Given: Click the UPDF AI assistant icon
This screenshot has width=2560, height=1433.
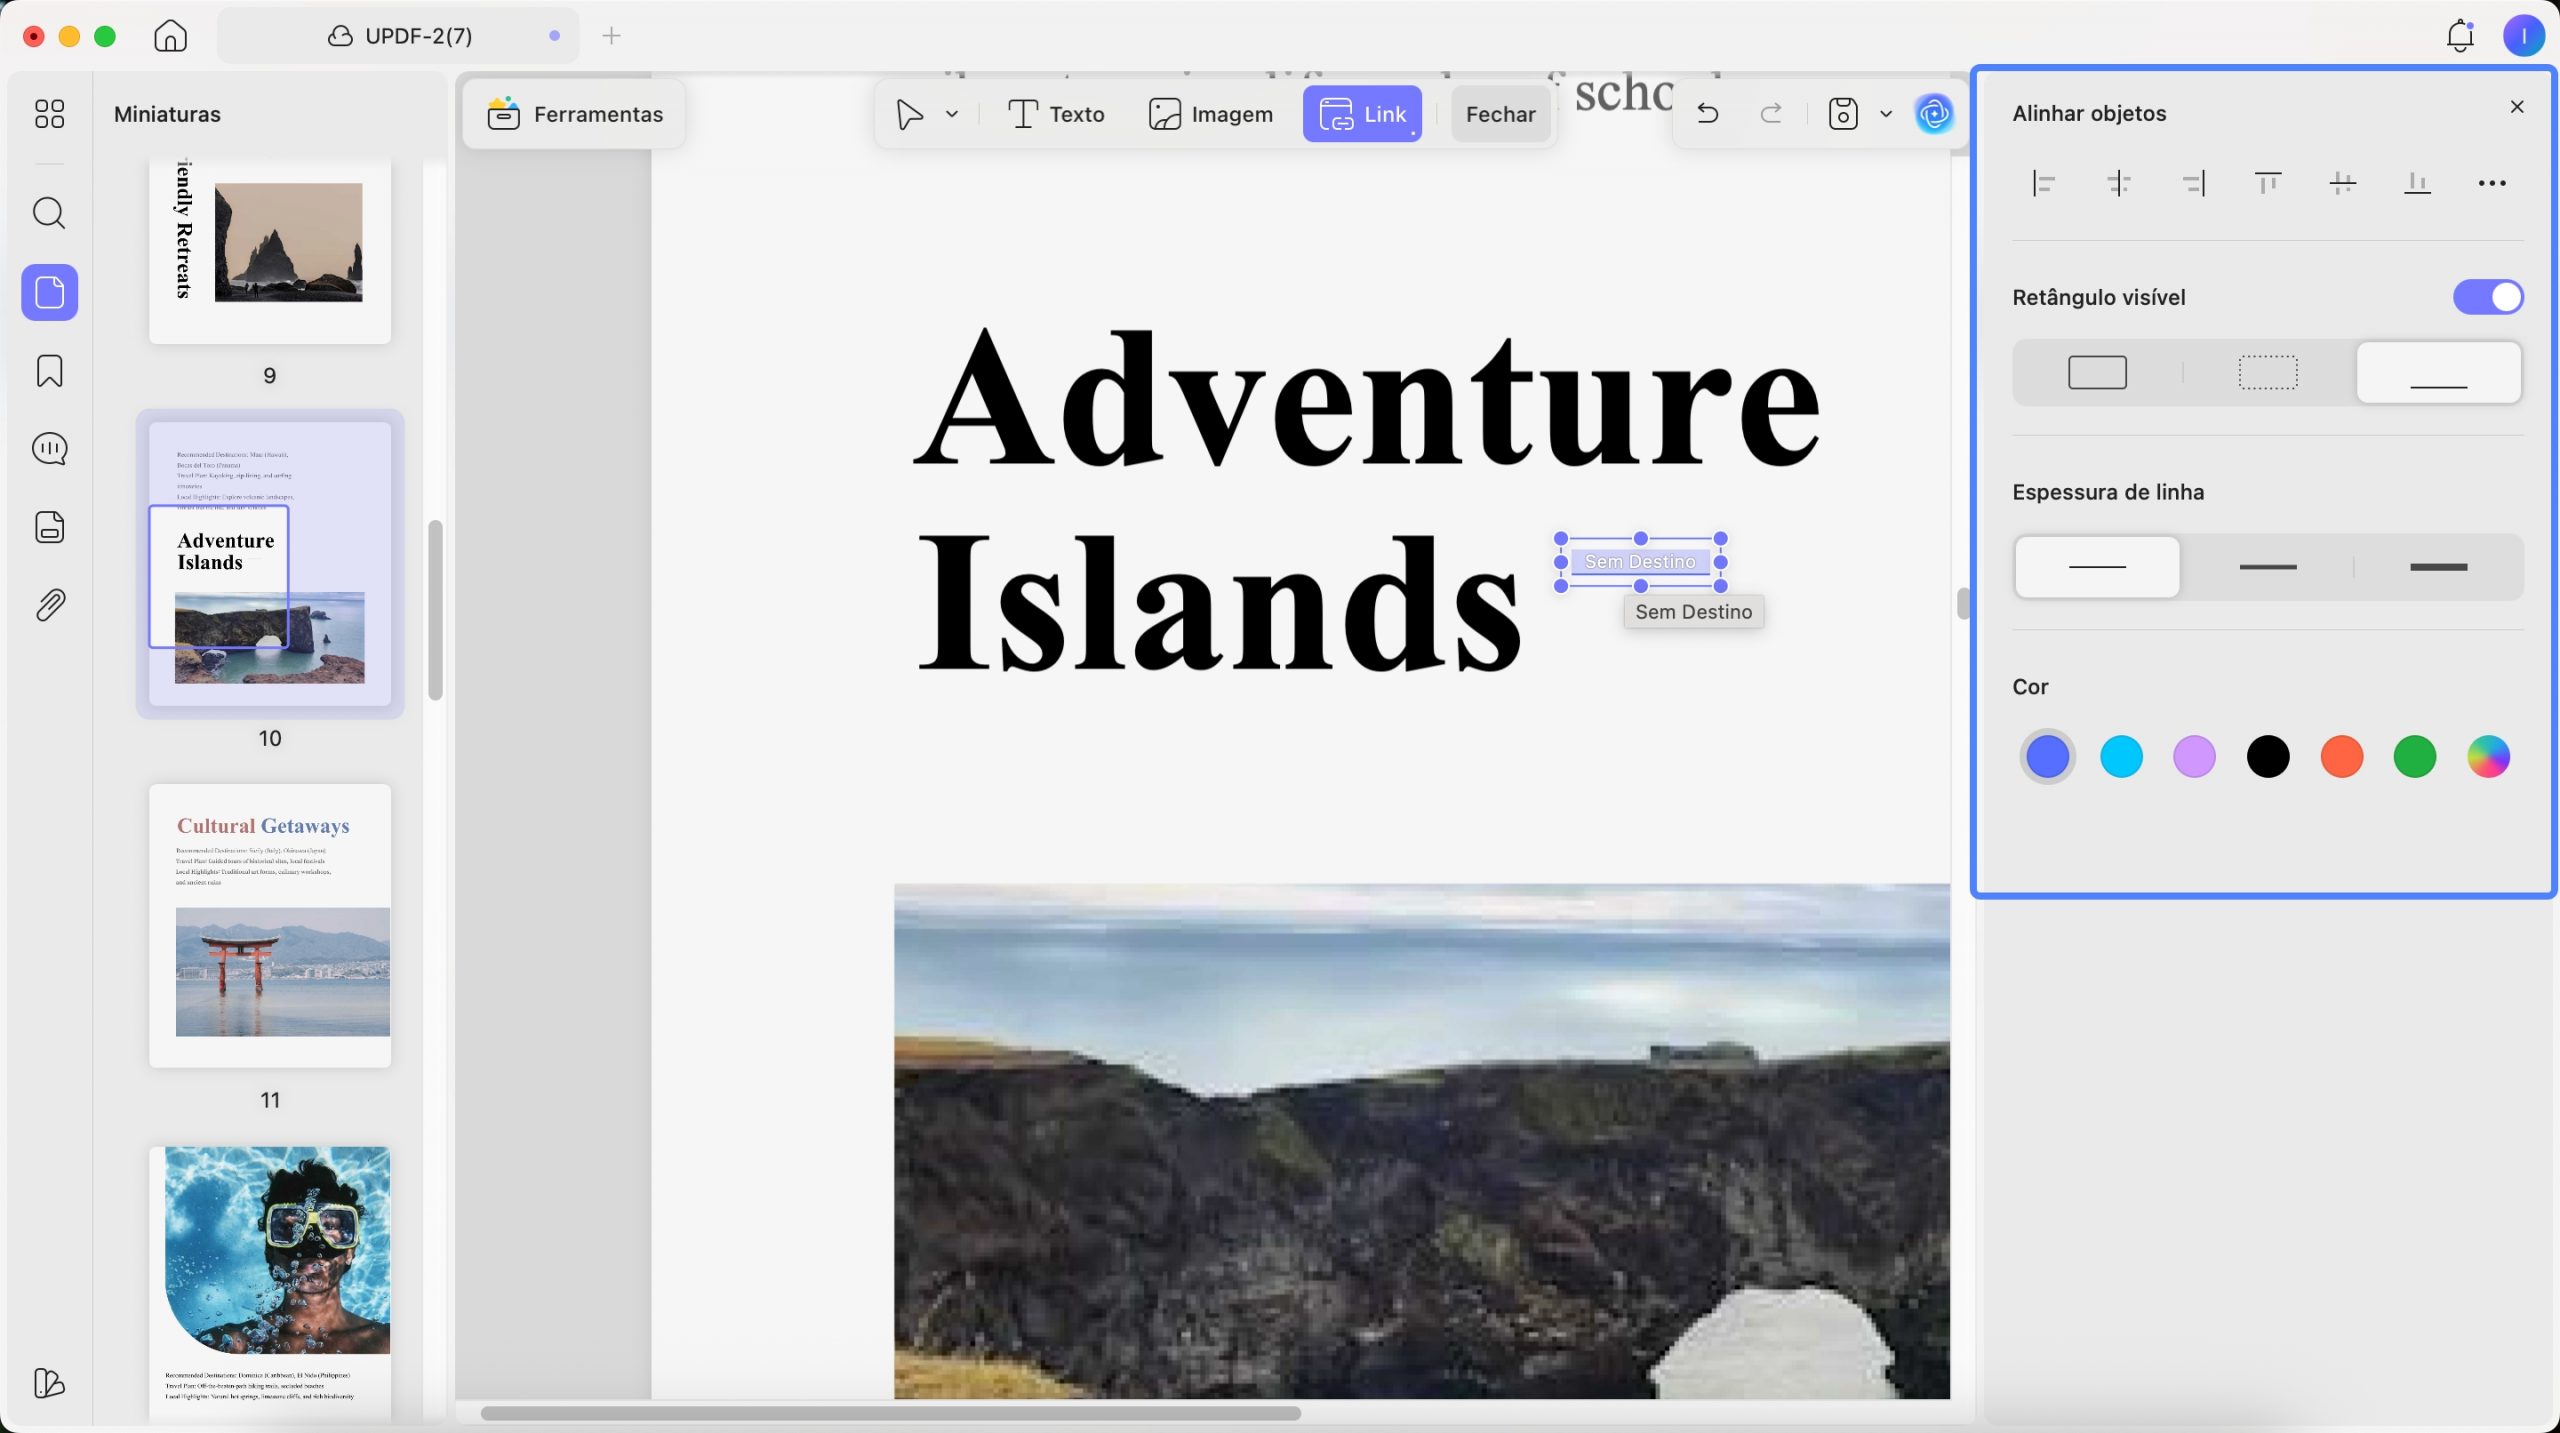Looking at the screenshot, I should (x=1934, y=114).
